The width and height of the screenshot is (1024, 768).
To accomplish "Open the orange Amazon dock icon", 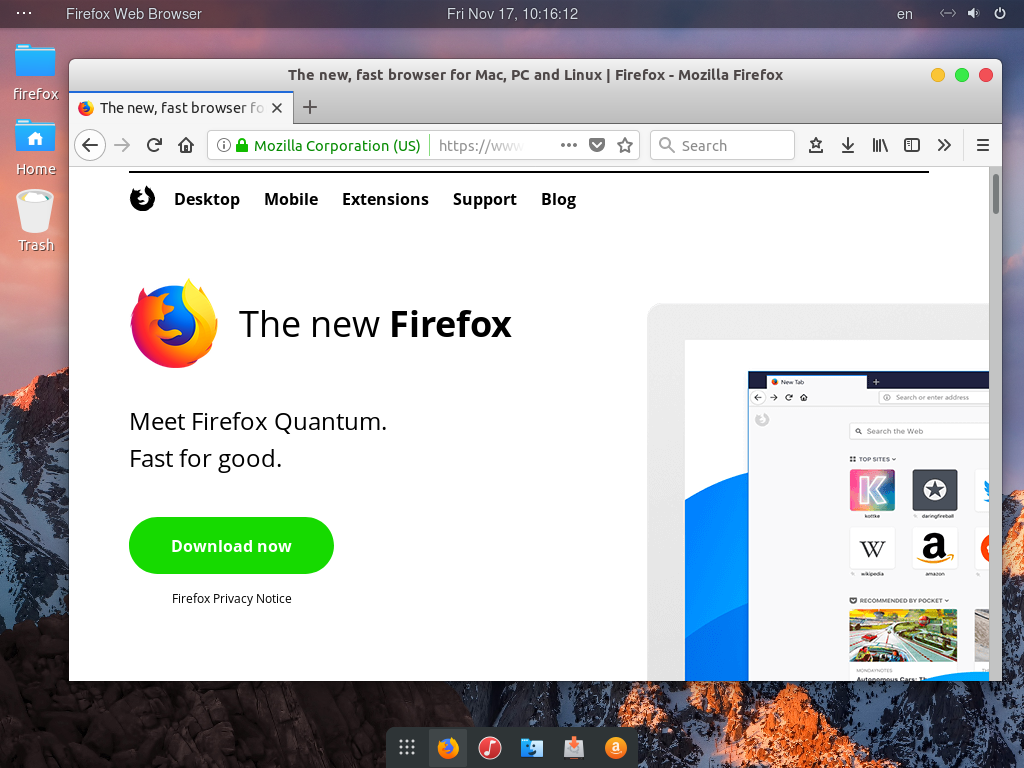I will click(x=615, y=747).
